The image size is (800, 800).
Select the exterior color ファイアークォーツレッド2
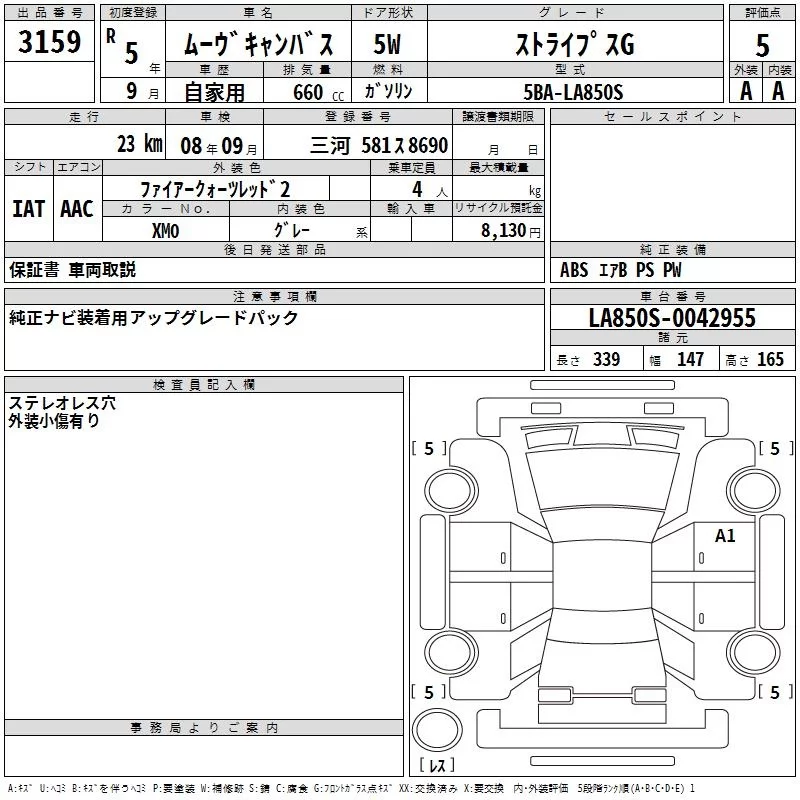(x=215, y=189)
